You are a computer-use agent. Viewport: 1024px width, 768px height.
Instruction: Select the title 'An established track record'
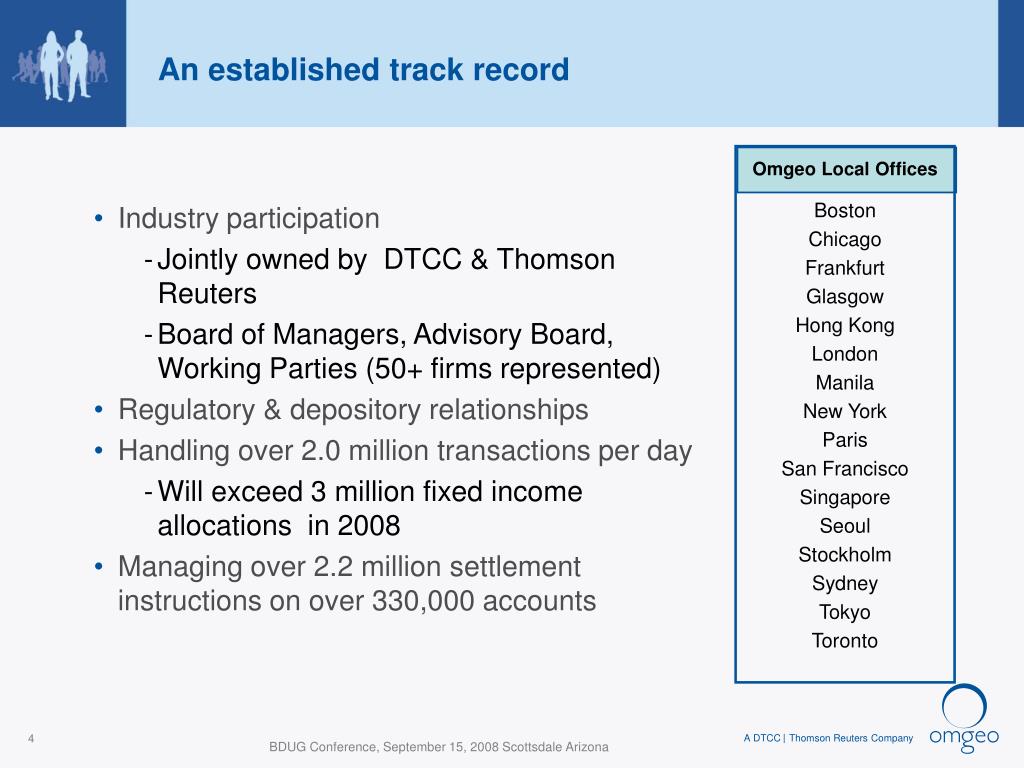tap(364, 69)
